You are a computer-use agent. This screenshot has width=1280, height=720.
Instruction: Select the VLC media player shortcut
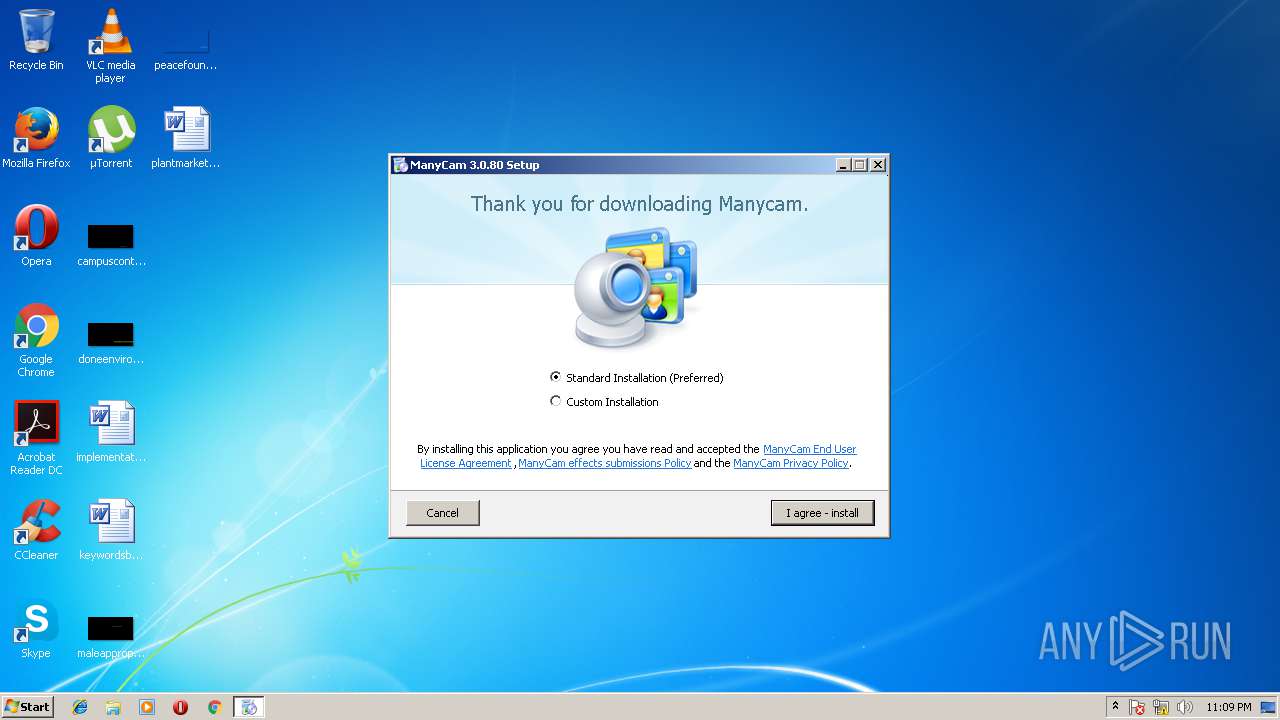tap(110, 46)
